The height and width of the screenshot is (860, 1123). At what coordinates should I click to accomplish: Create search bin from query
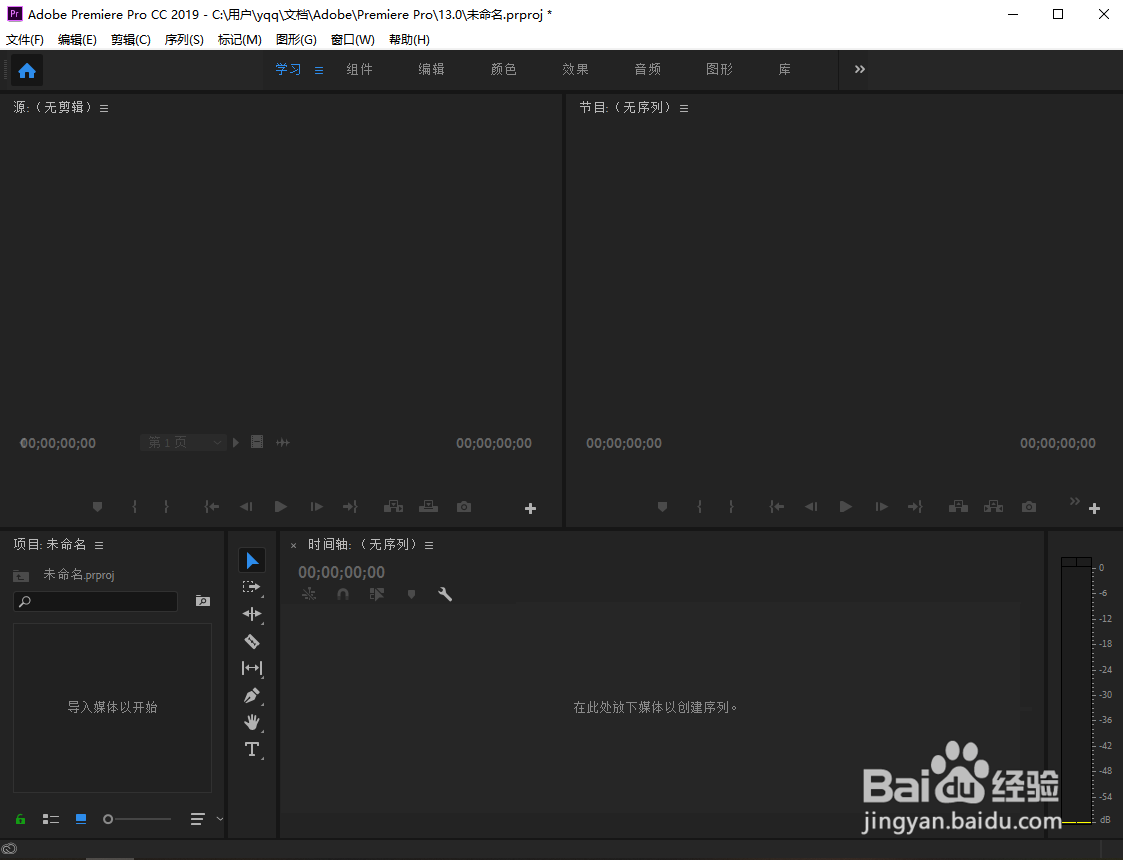(203, 601)
